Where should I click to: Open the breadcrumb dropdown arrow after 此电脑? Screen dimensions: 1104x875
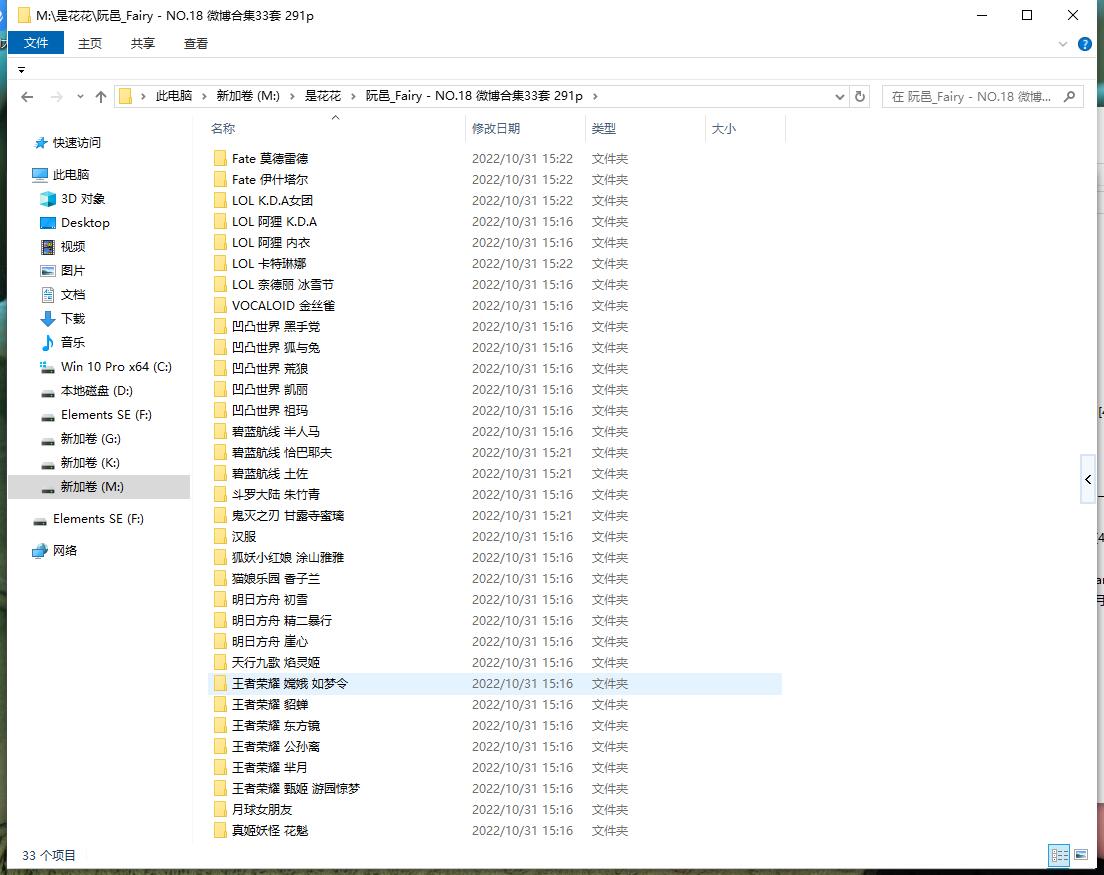tap(204, 96)
